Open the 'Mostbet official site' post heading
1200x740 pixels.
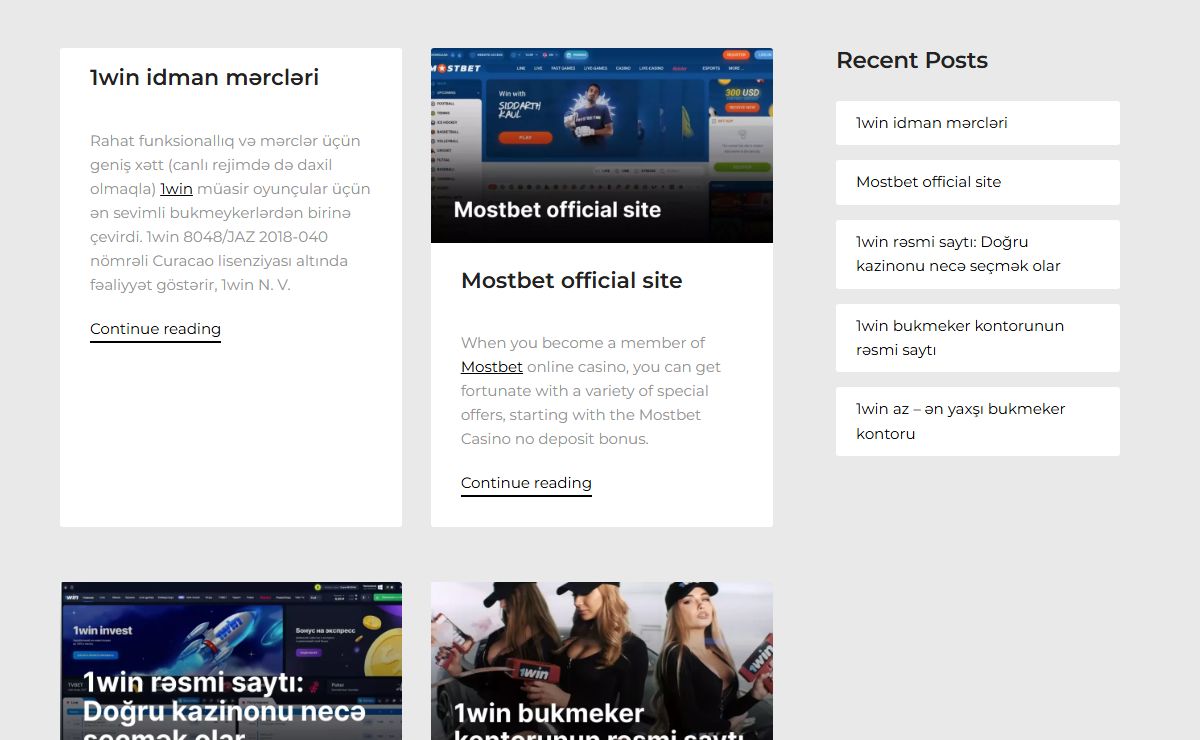pyautogui.click(x=571, y=281)
